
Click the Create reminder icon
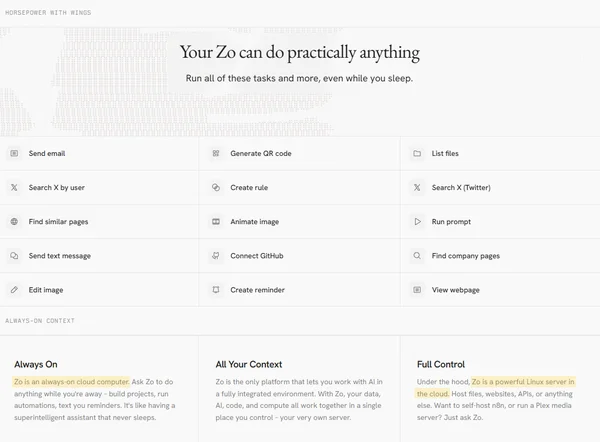(216, 289)
